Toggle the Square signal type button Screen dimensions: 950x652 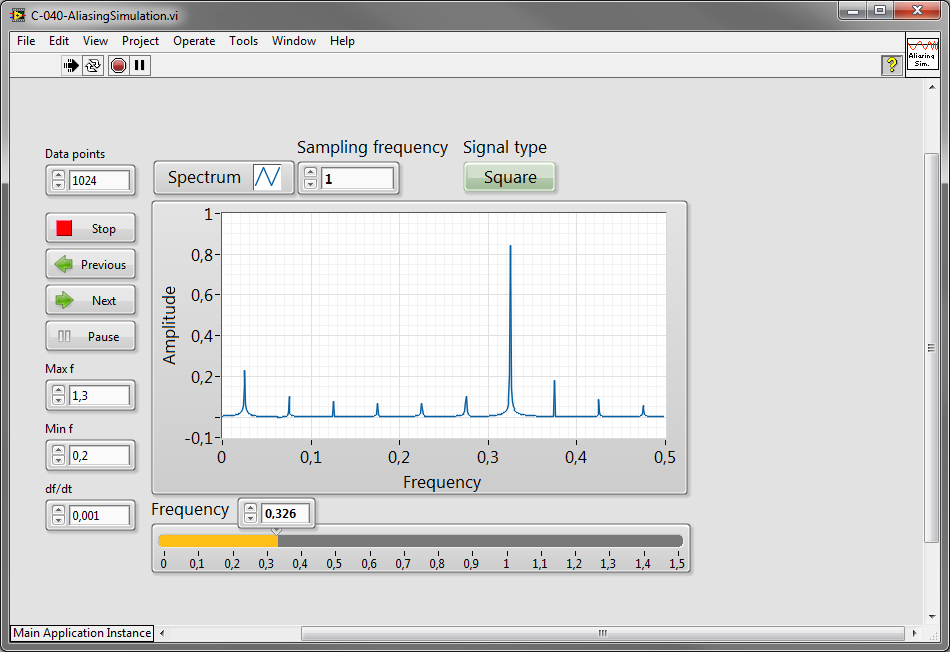click(x=510, y=178)
